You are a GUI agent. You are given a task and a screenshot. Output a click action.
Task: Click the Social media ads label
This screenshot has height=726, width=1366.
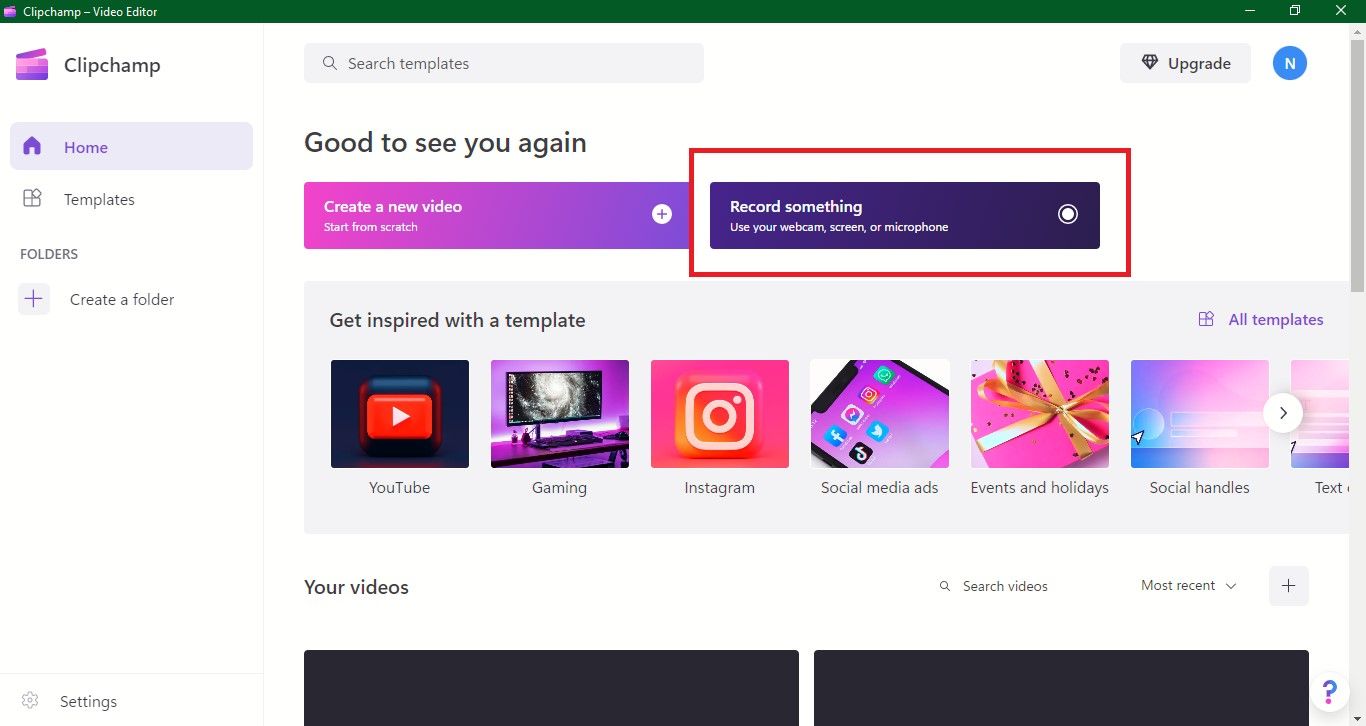click(880, 488)
